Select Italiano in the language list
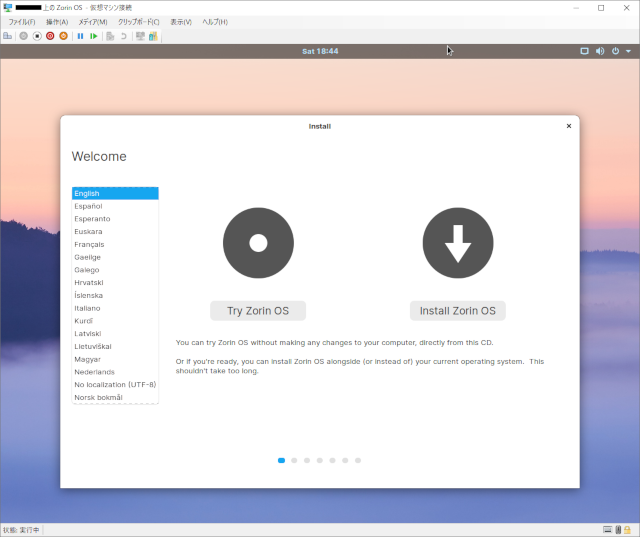Image resolution: width=640 pixels, height=537 pixels. pyautogui.click(x=115, y=308)
